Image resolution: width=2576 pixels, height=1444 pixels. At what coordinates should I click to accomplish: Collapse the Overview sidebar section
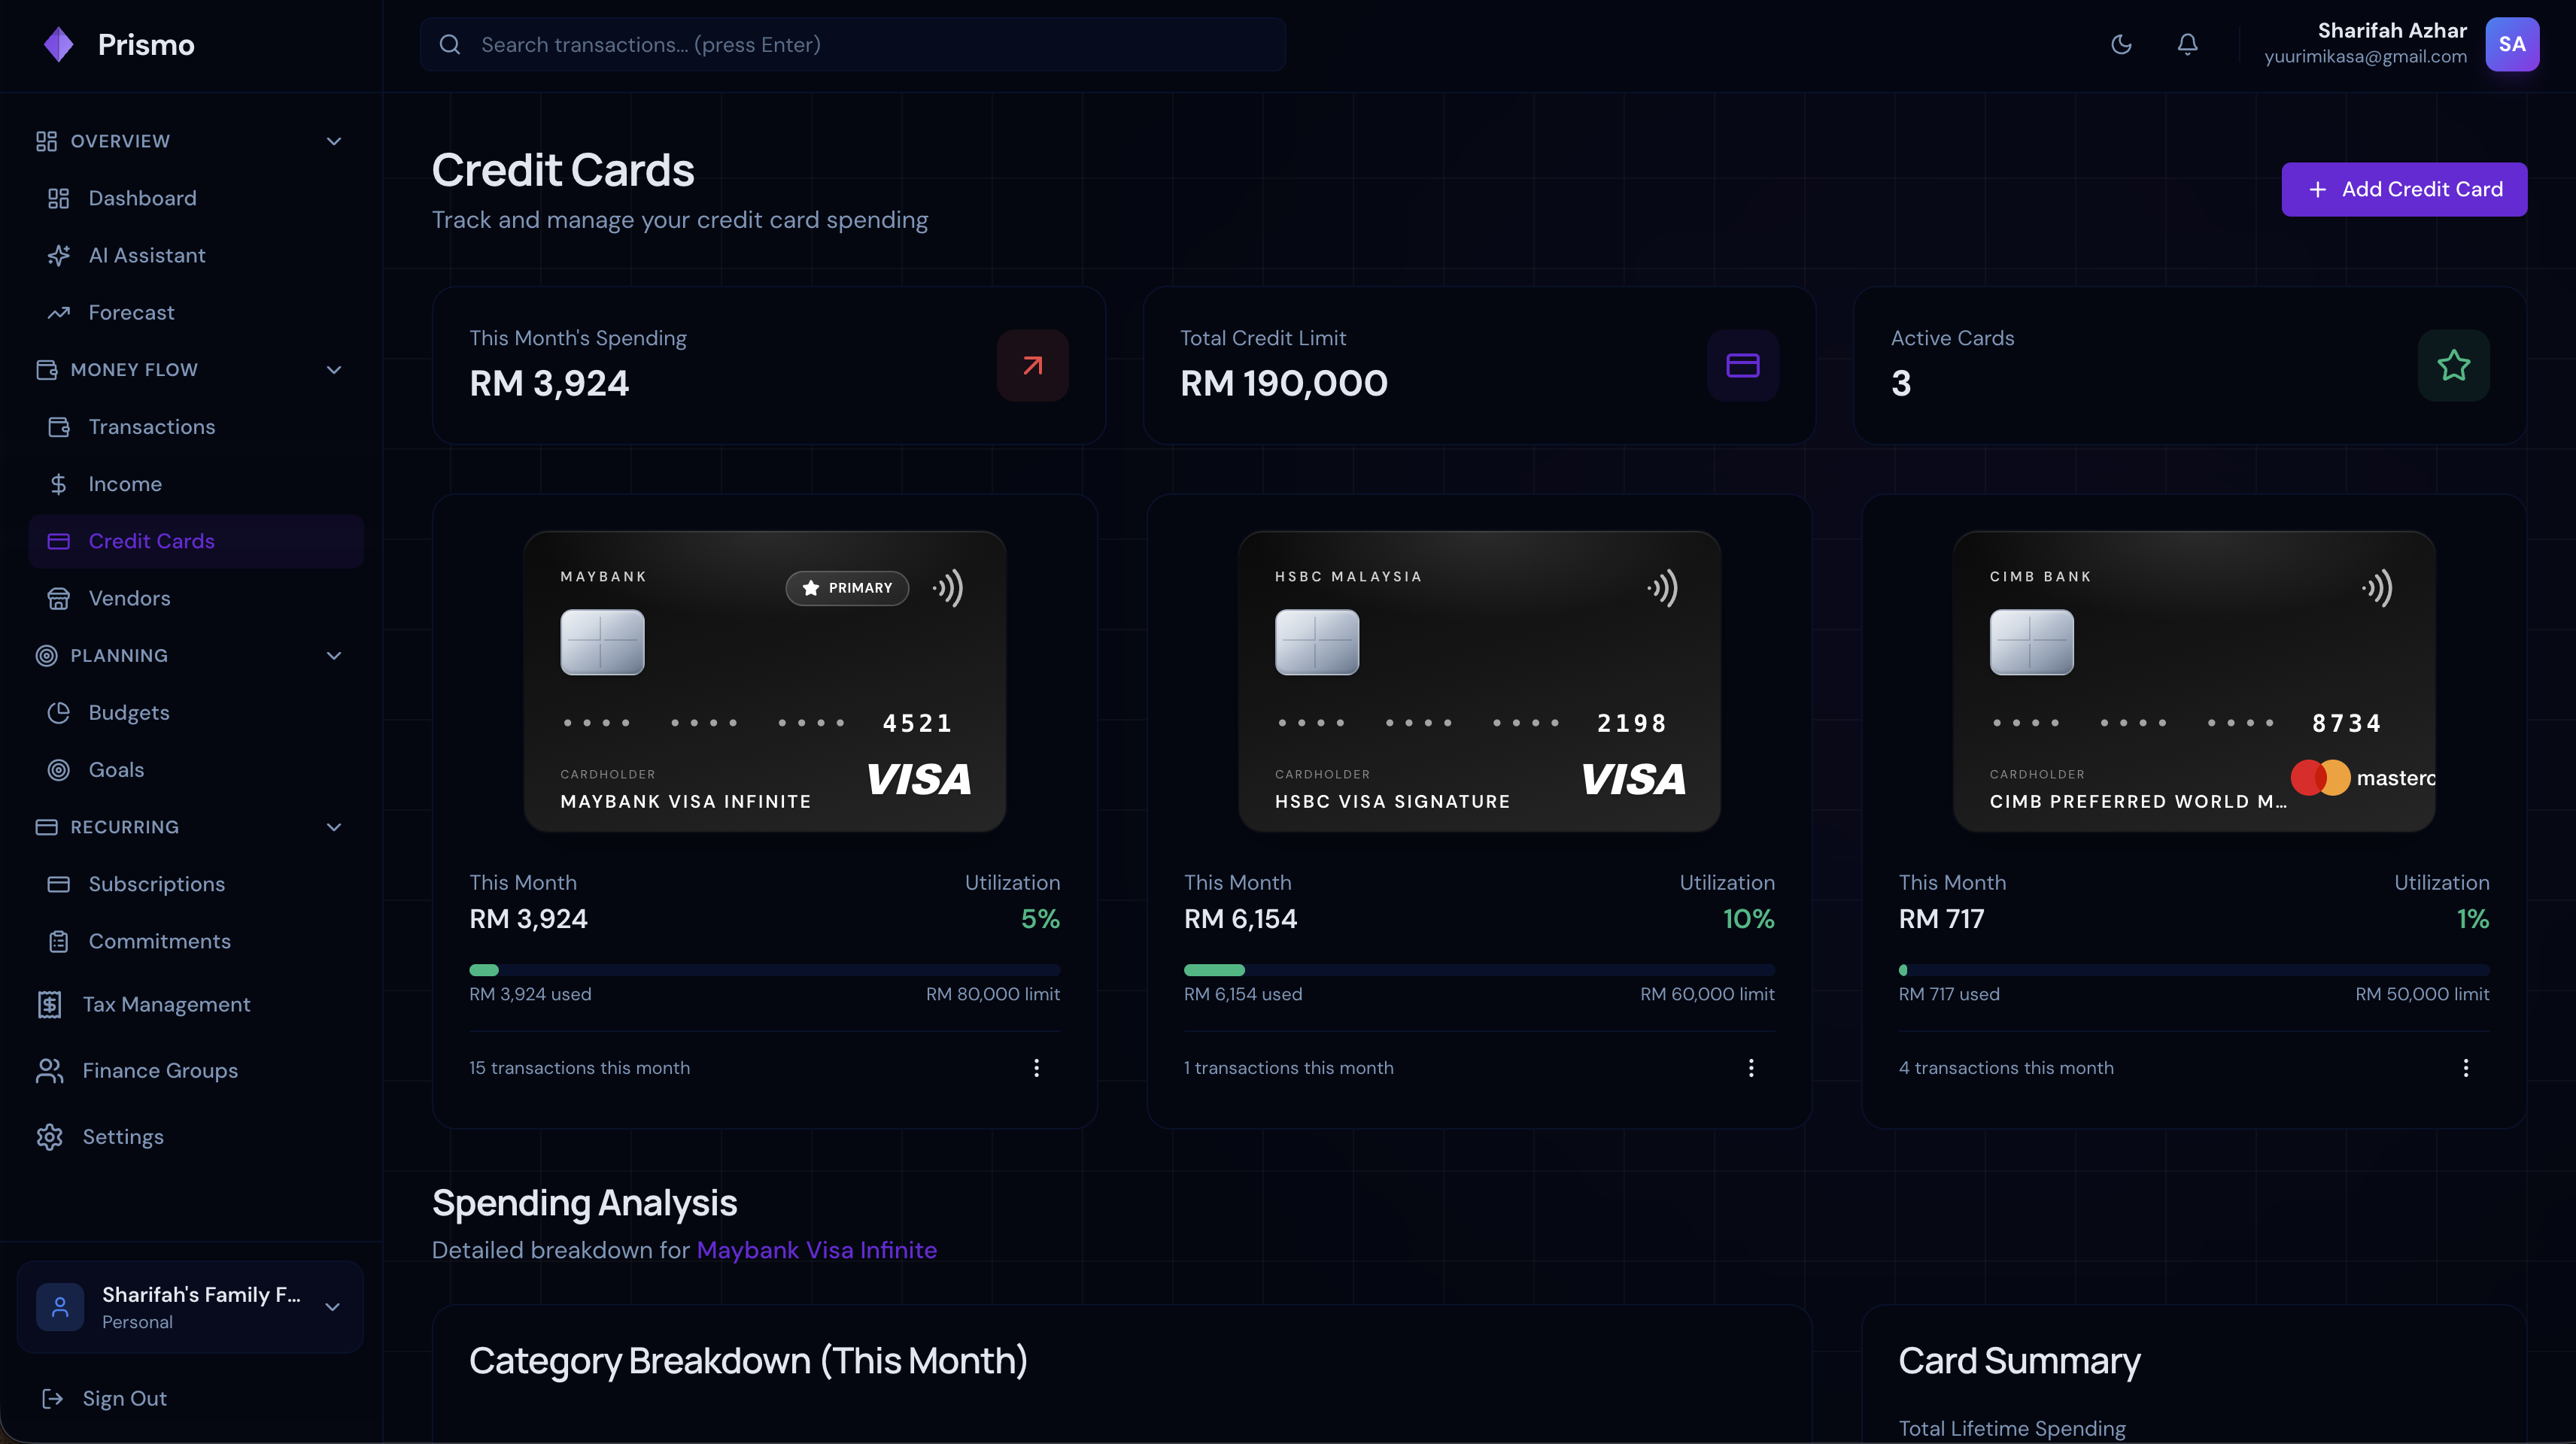(x=334, y=141)
